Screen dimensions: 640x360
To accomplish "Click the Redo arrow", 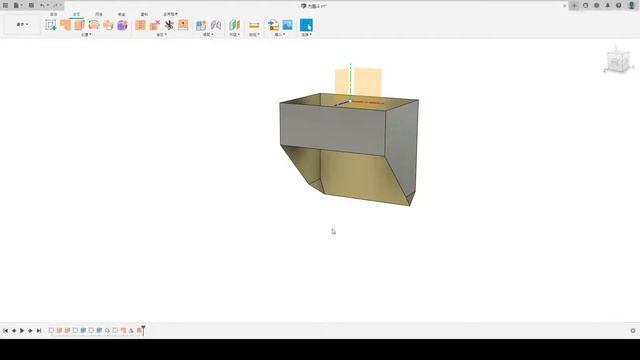I will pos(57,5).
